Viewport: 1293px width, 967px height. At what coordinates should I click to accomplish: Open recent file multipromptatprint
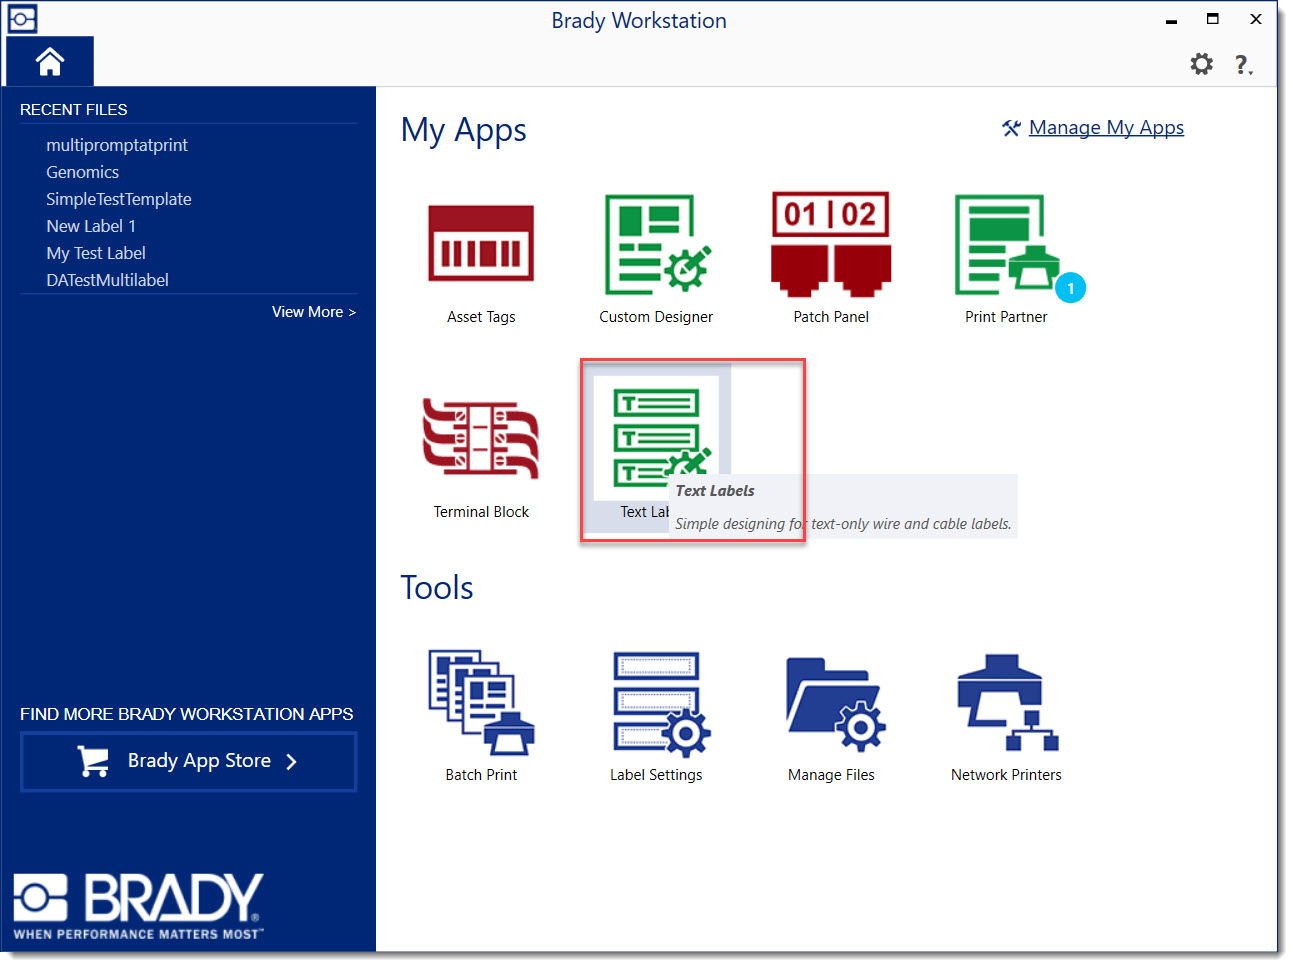tap(117, 145)
